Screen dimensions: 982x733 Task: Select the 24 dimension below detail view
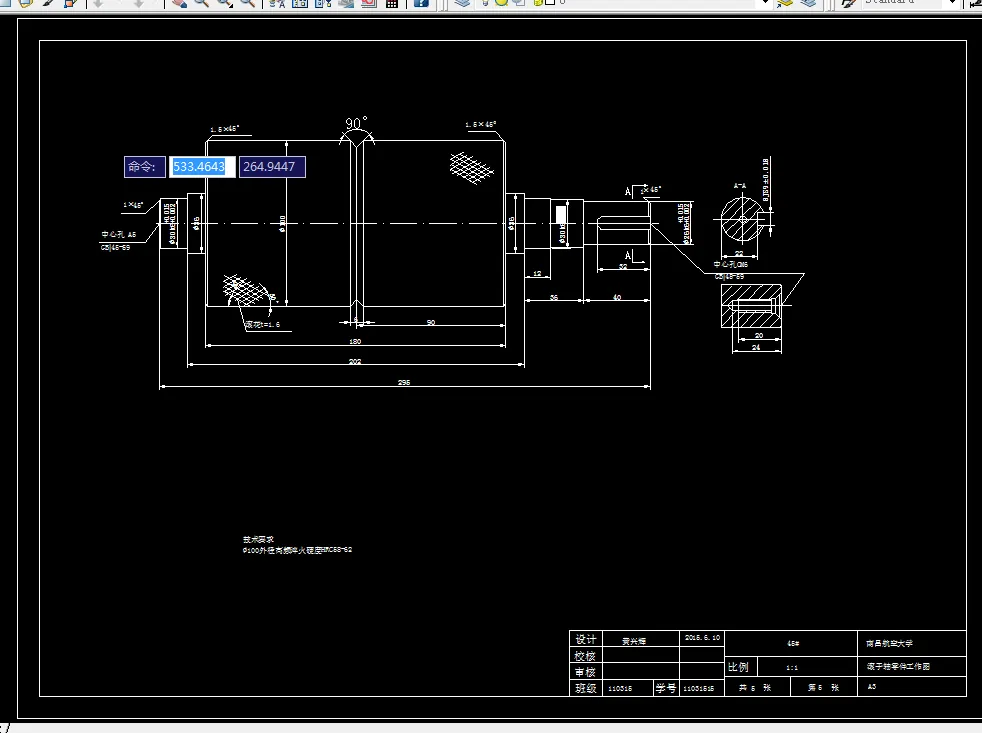[756, 347]
